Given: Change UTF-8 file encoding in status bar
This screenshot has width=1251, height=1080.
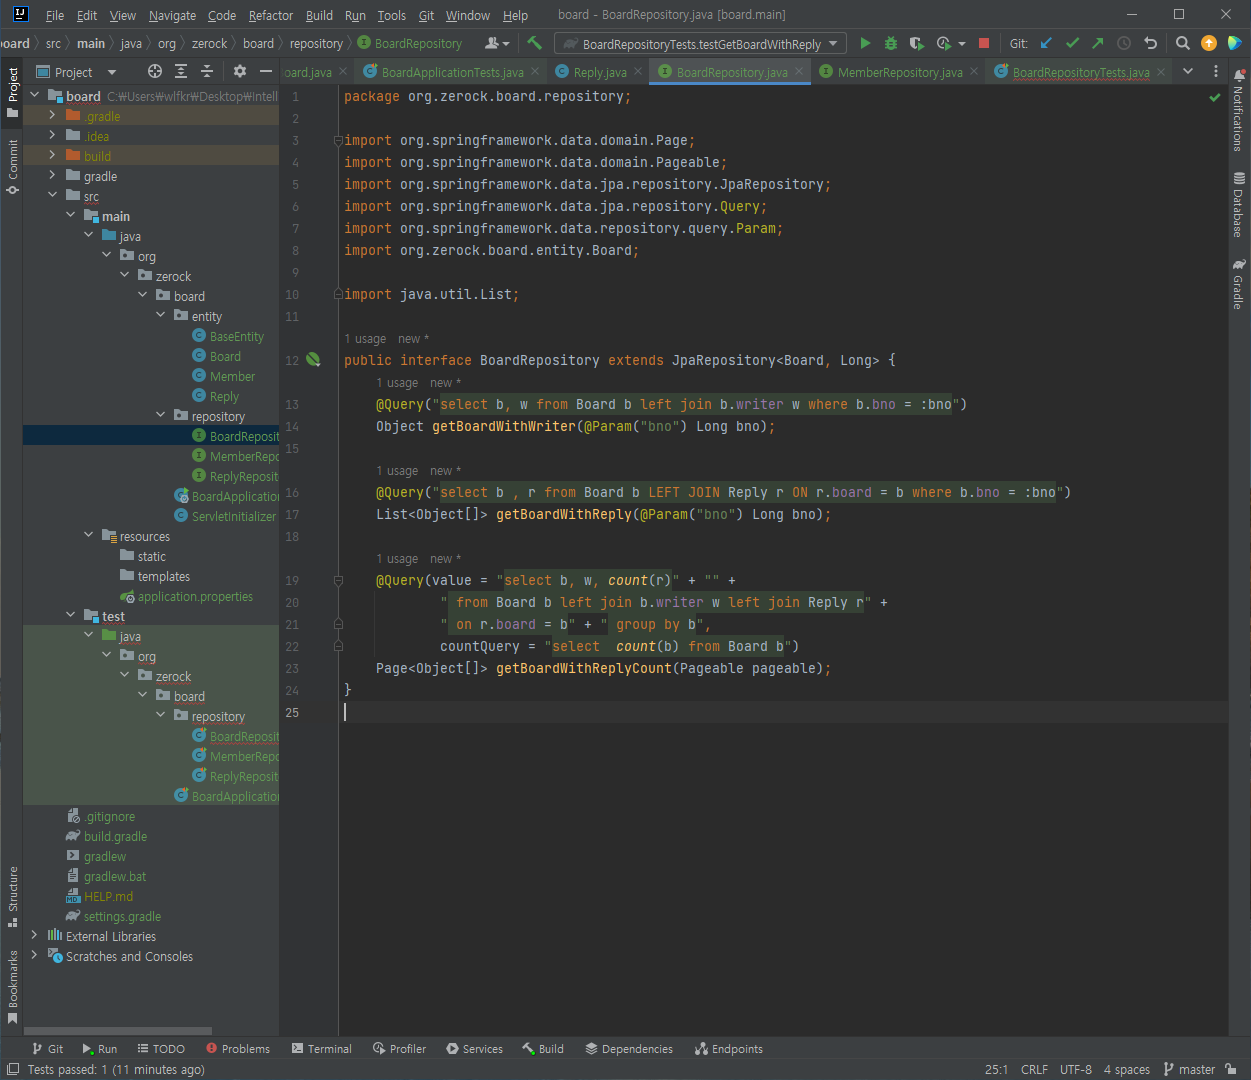Looking at the screenshot, I should tap(1075, 1069).
